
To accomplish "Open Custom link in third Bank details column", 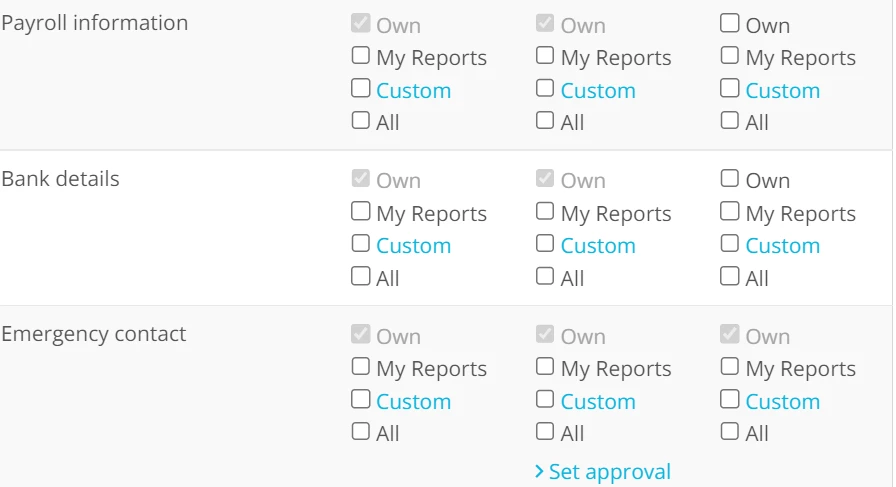I will pyautogui.click(x=783, y=246).
